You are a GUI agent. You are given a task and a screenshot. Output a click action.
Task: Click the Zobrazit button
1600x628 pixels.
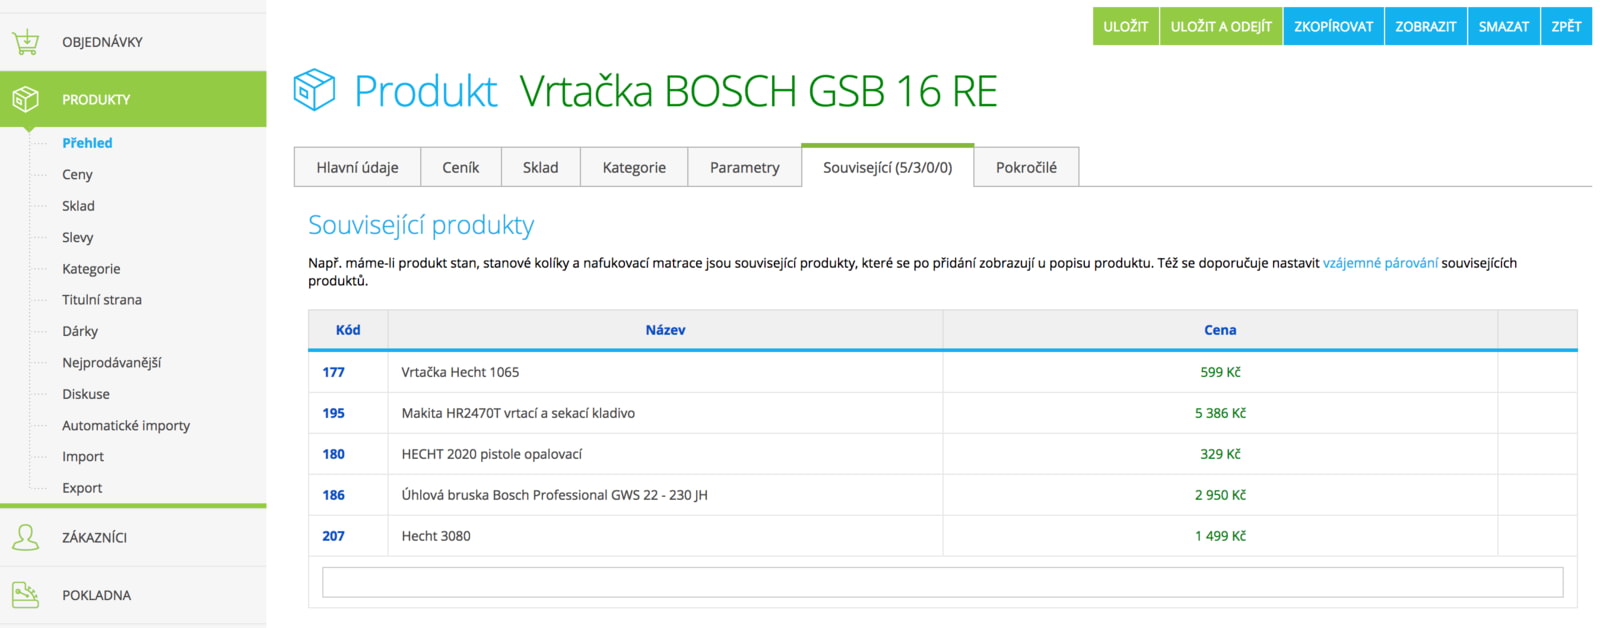(1426, 27)
